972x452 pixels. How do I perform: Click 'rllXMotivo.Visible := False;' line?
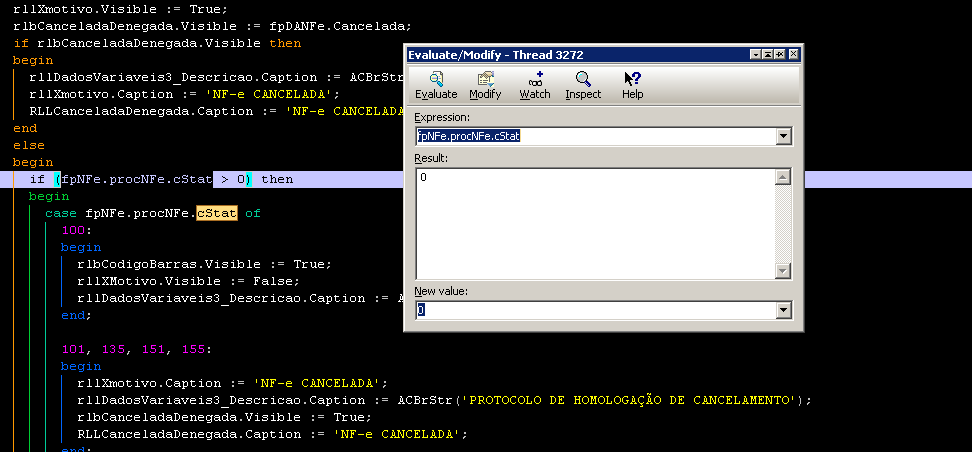point(188,281)
